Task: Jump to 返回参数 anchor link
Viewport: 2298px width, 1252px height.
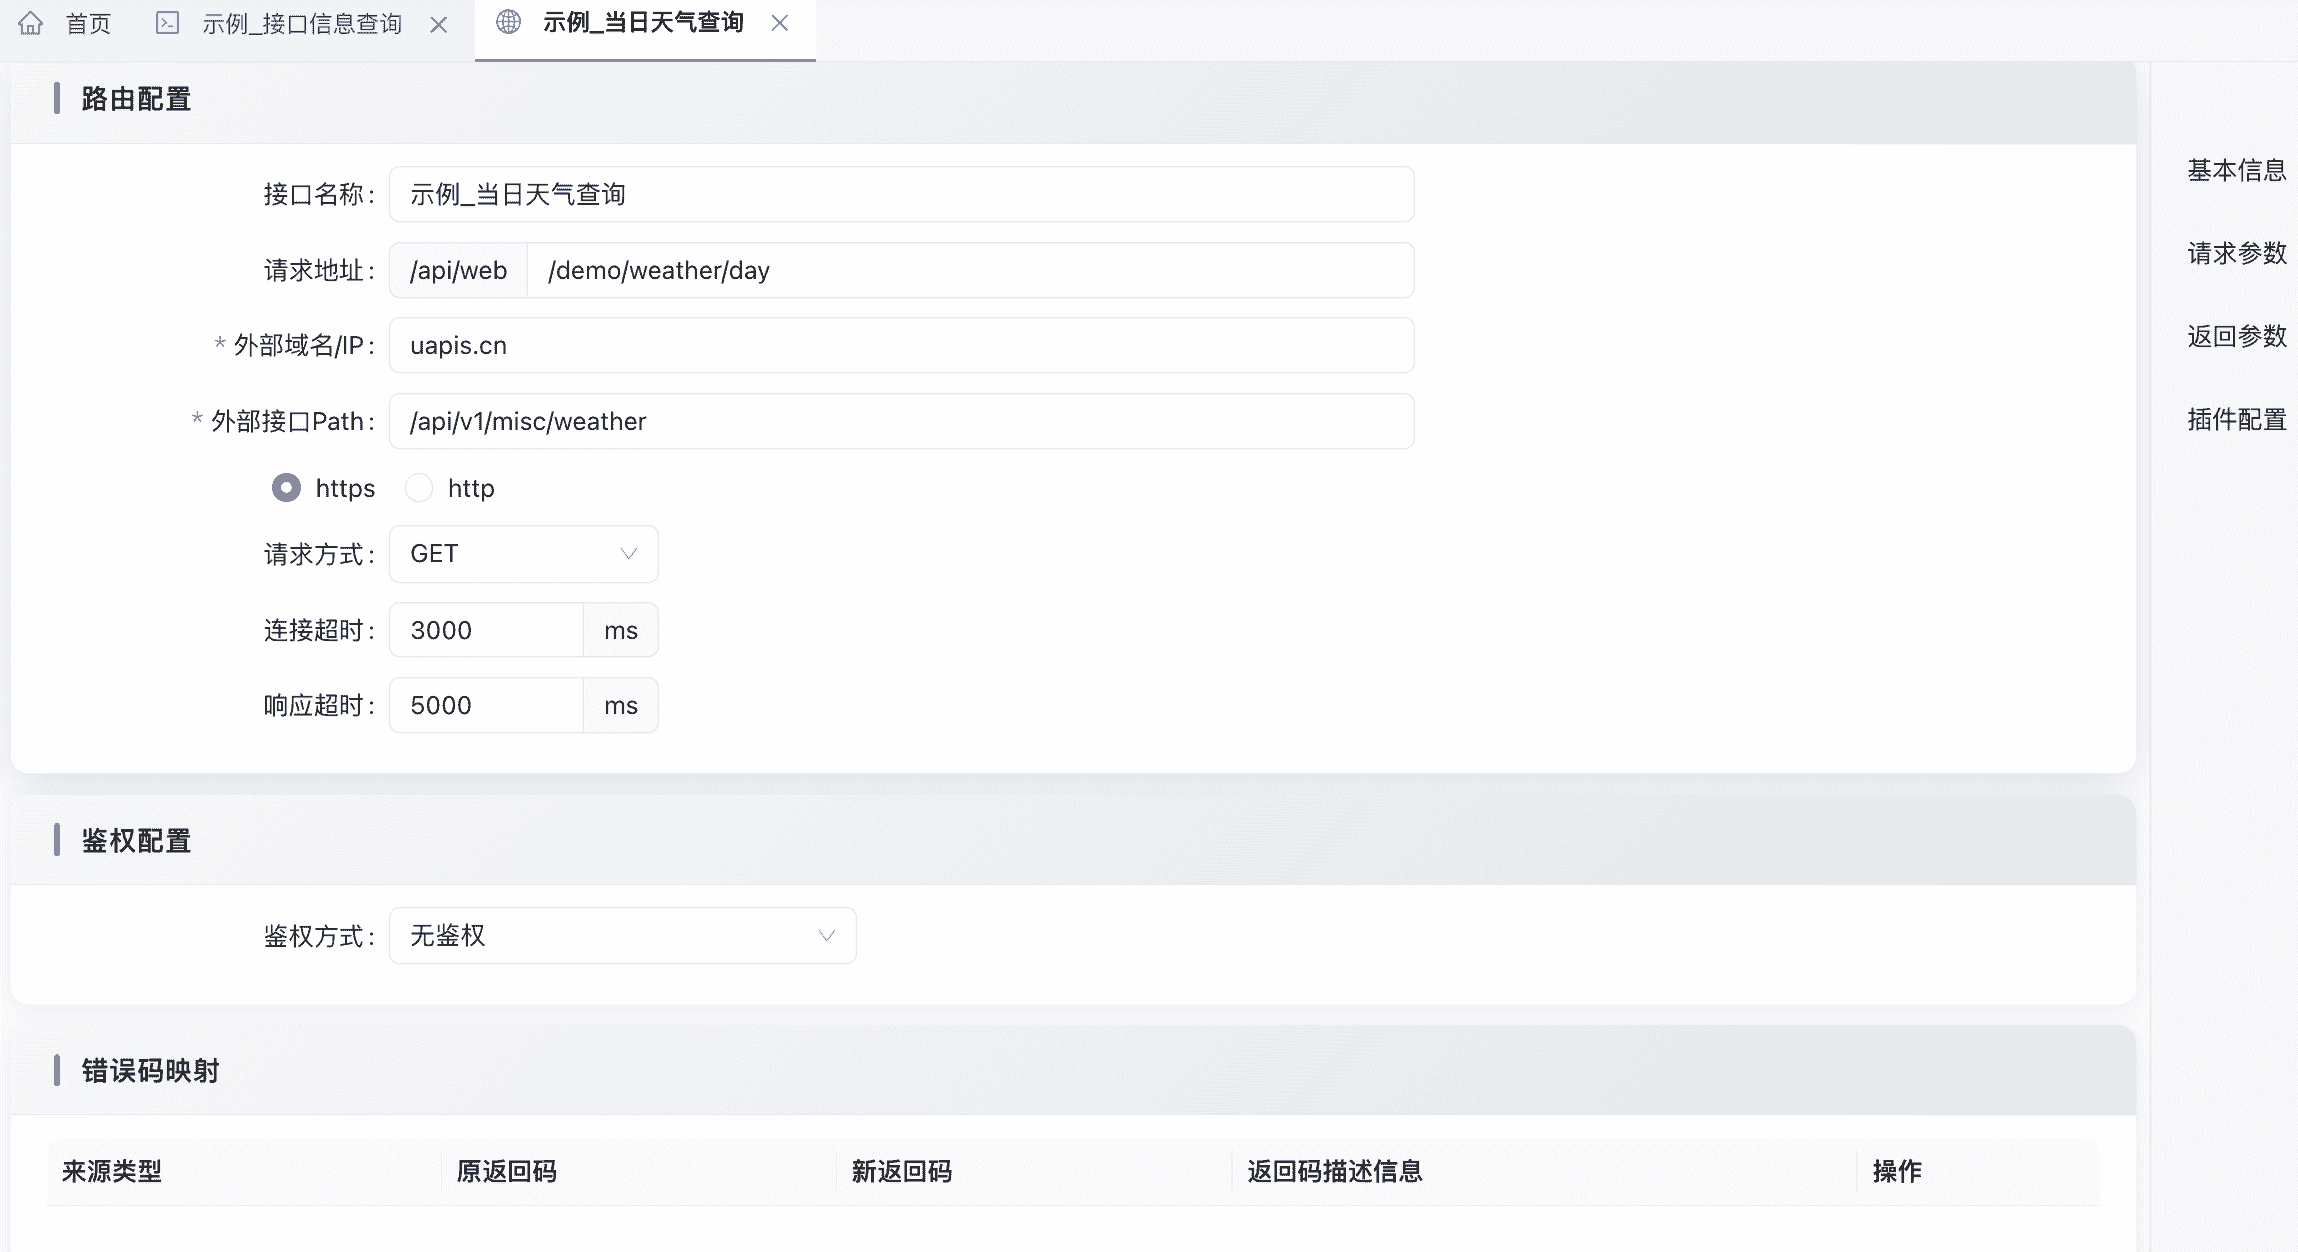Action: coord(2237,336)
